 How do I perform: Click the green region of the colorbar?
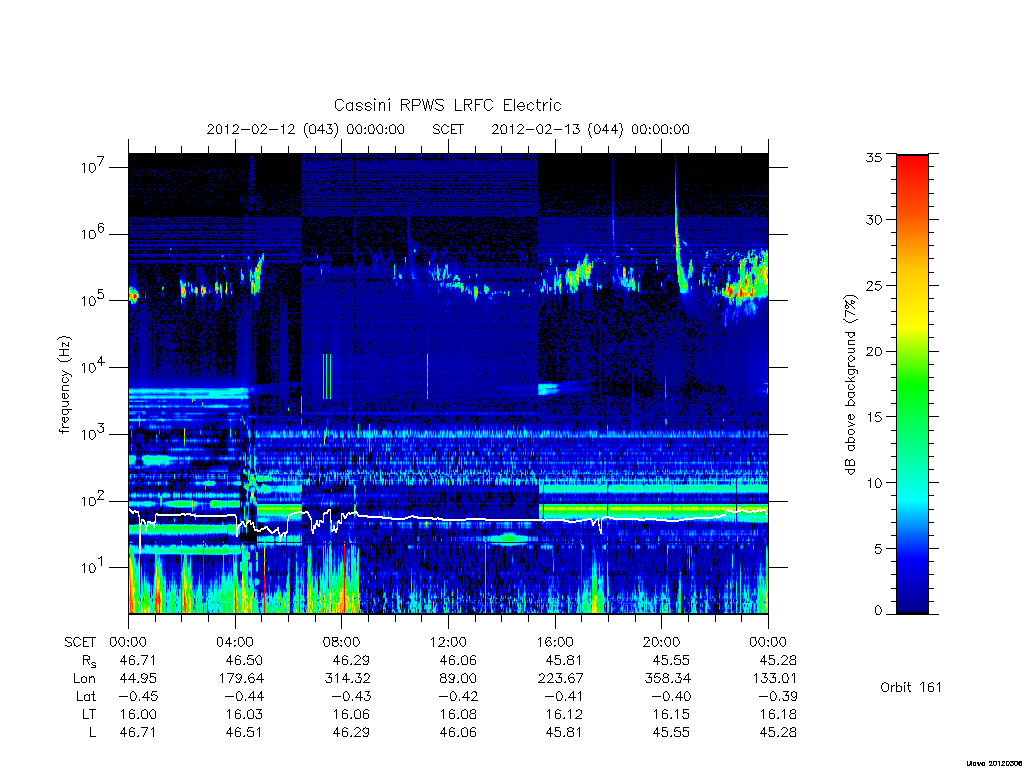point(912,385)
